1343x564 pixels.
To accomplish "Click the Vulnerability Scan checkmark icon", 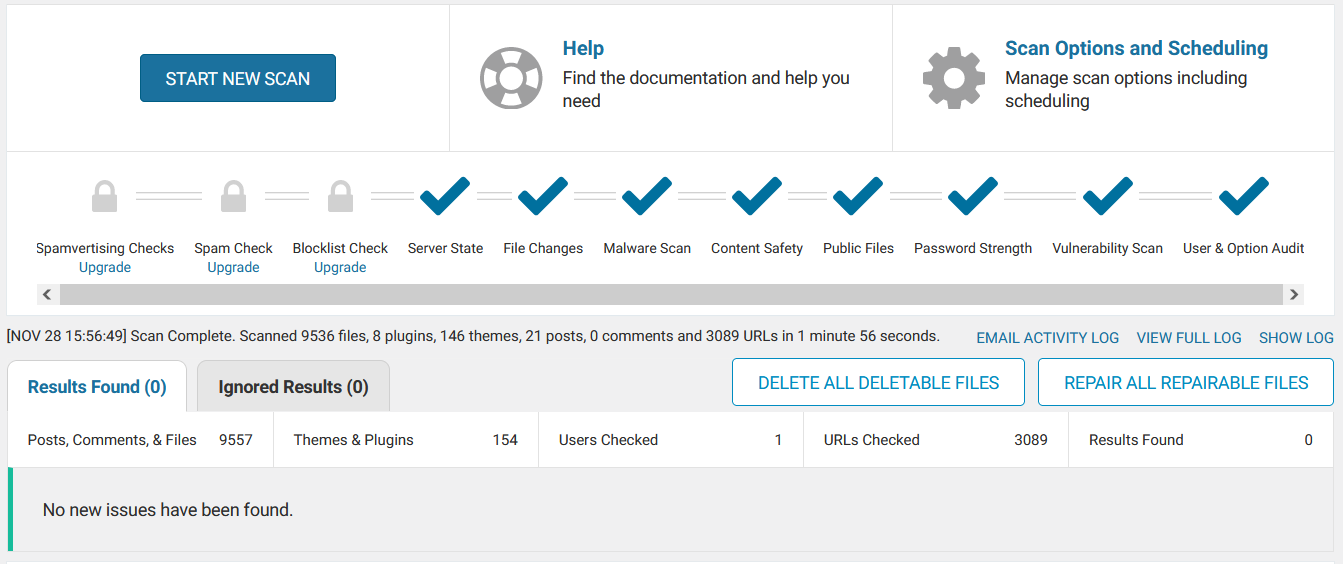I will pos(1108,196).
